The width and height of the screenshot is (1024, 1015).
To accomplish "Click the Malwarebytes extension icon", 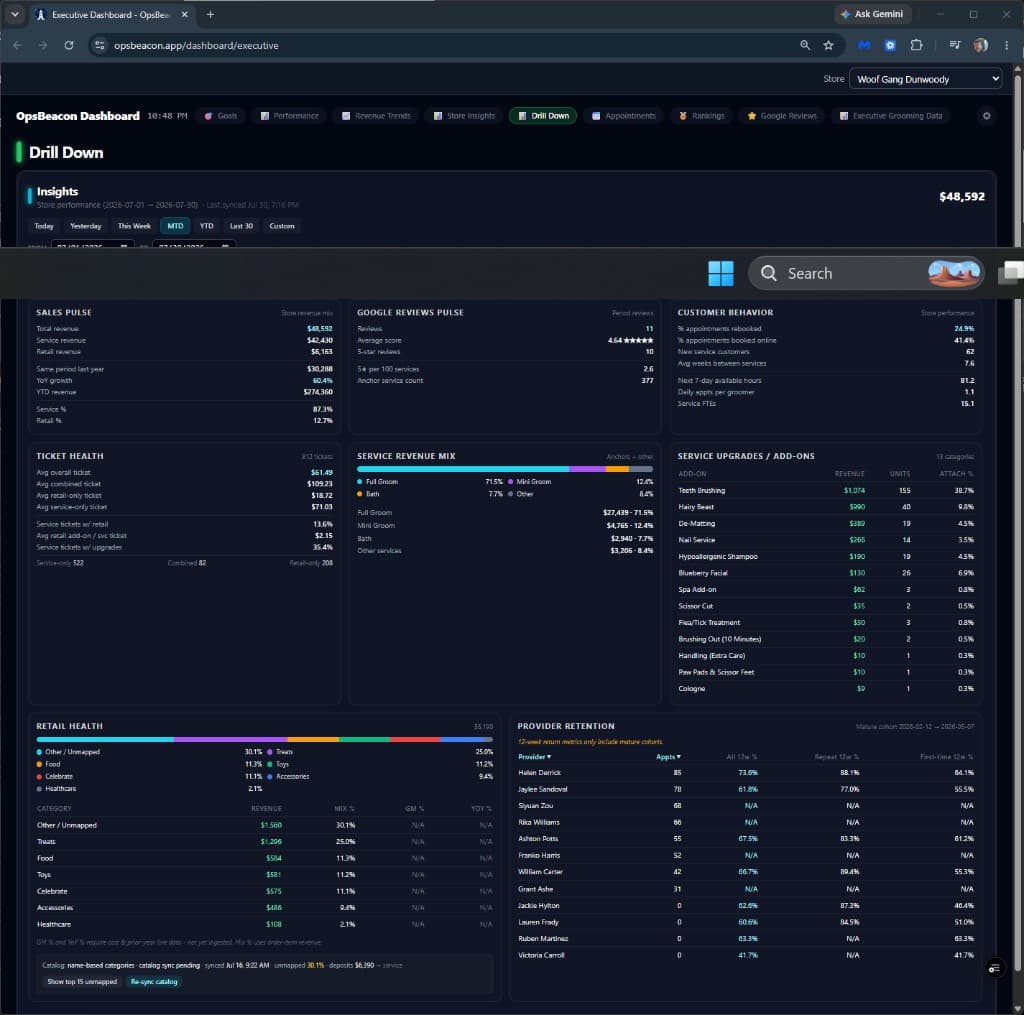I will tap(864, 45).
